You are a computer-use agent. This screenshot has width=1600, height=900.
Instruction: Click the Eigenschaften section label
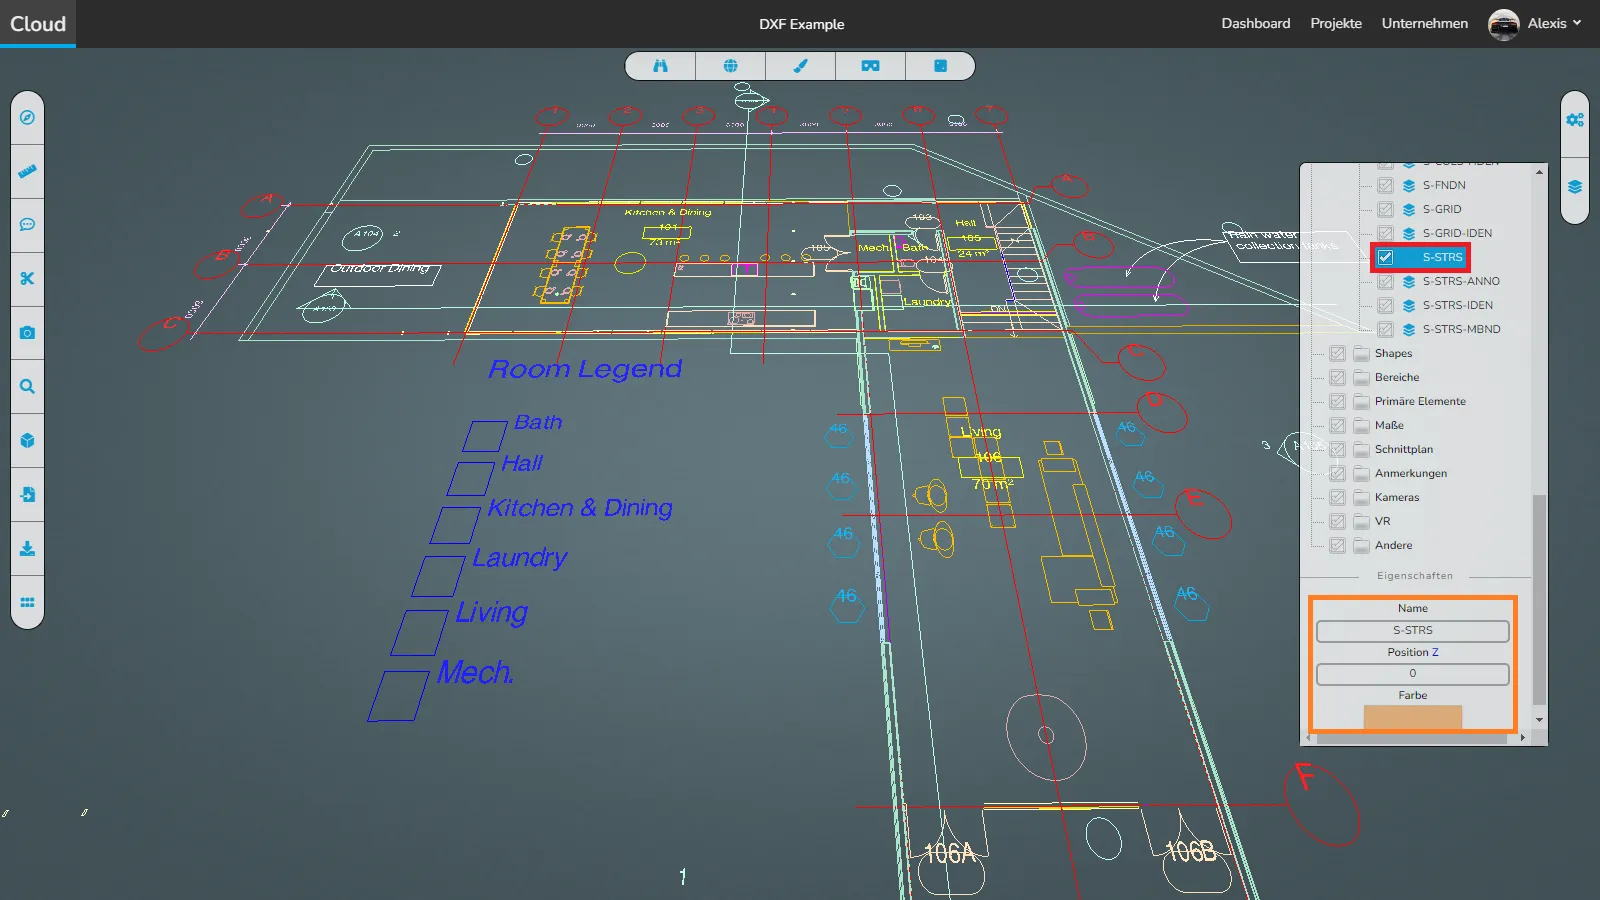[x=1414, y=576]
